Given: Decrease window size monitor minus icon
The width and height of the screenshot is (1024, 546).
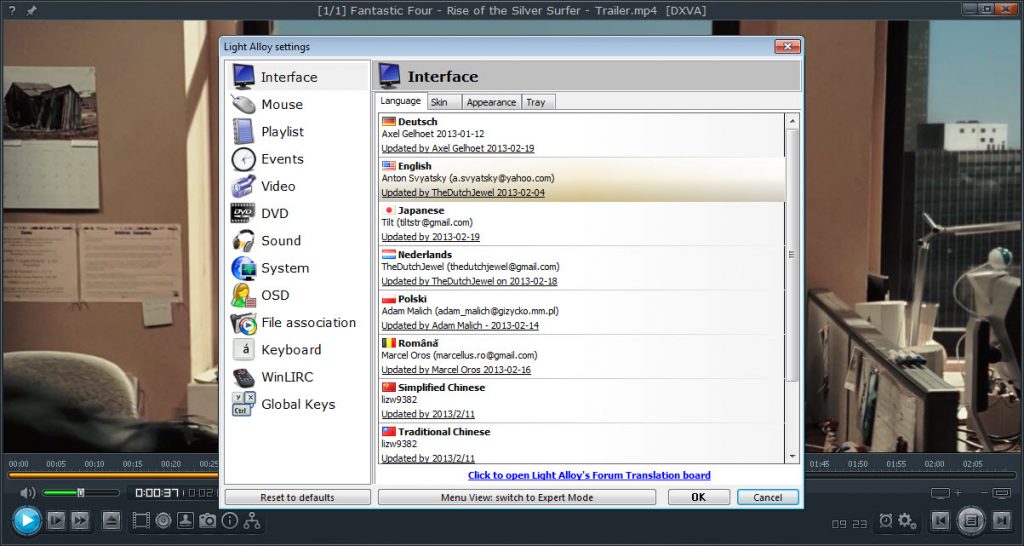Looking at the screenshot, I should (997, 493).
